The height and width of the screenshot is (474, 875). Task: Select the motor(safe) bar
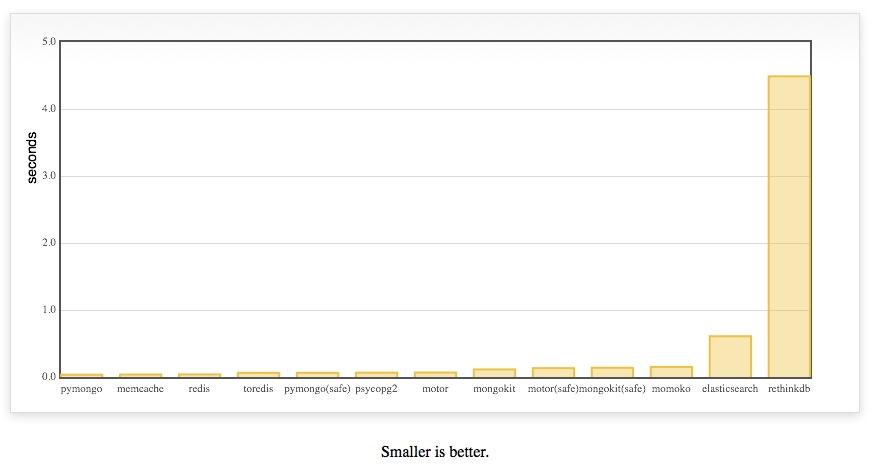(x=553, y=372)
